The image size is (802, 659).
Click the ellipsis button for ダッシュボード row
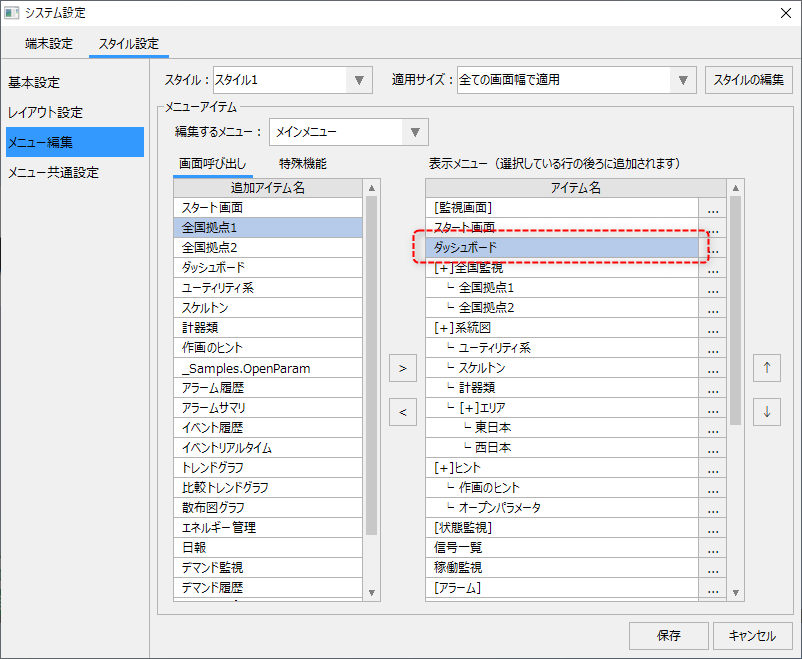(x=712, y=248)
